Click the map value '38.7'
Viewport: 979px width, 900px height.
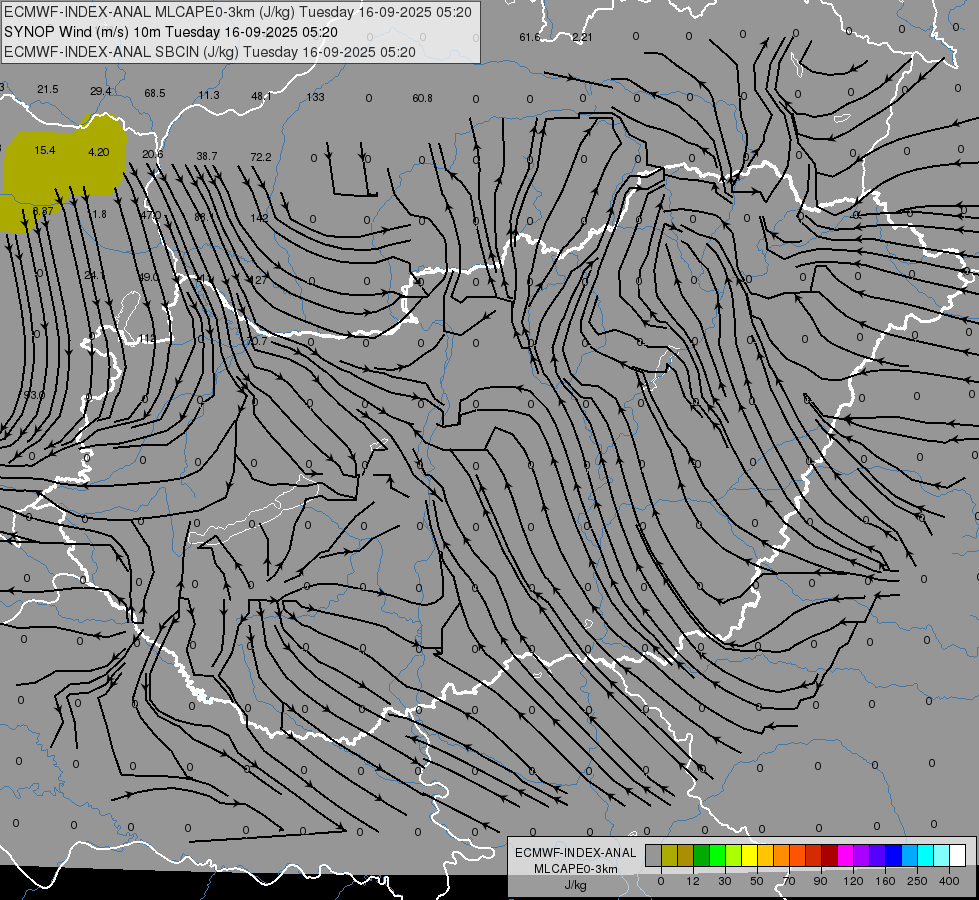(207, 156)
